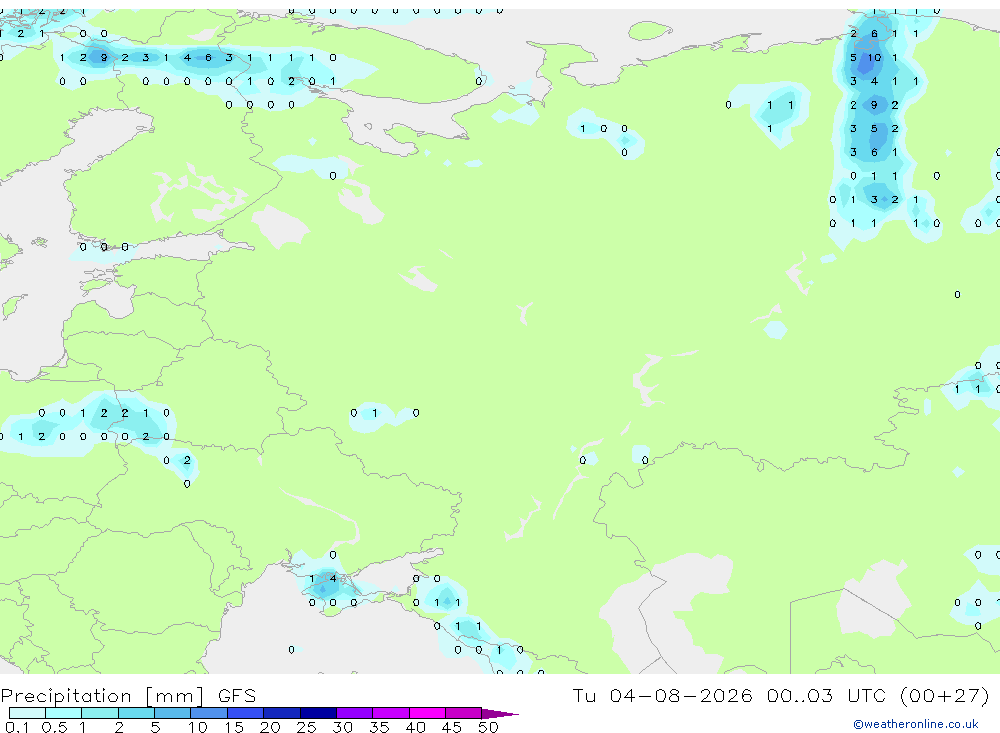Image resolution: width=1000 pixels, height=733 pixels.
Task: Click the '0.1' legend scale label
Action: click(x=17, y=727)
